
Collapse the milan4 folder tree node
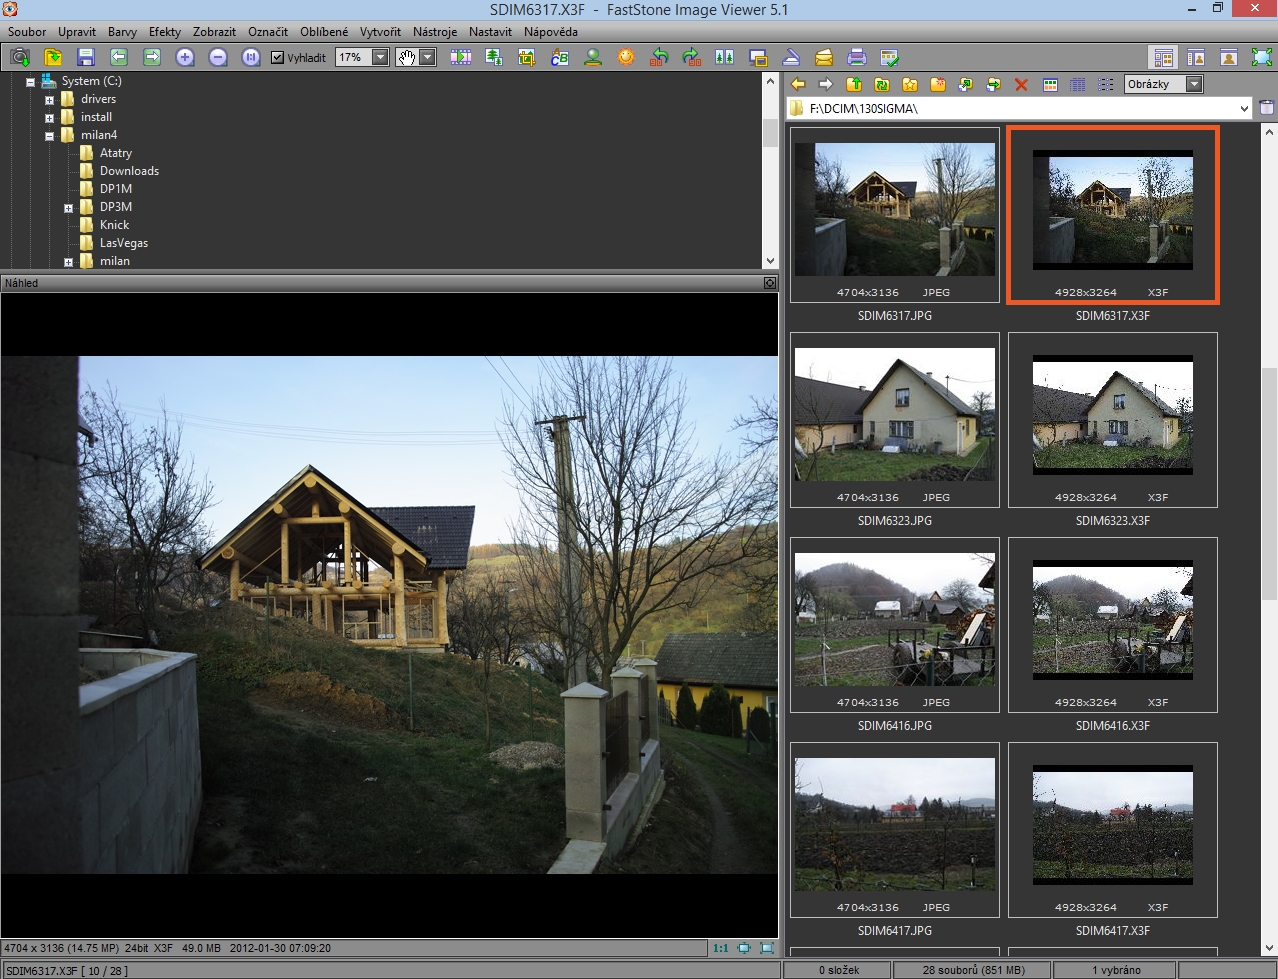tap(49, 136)
